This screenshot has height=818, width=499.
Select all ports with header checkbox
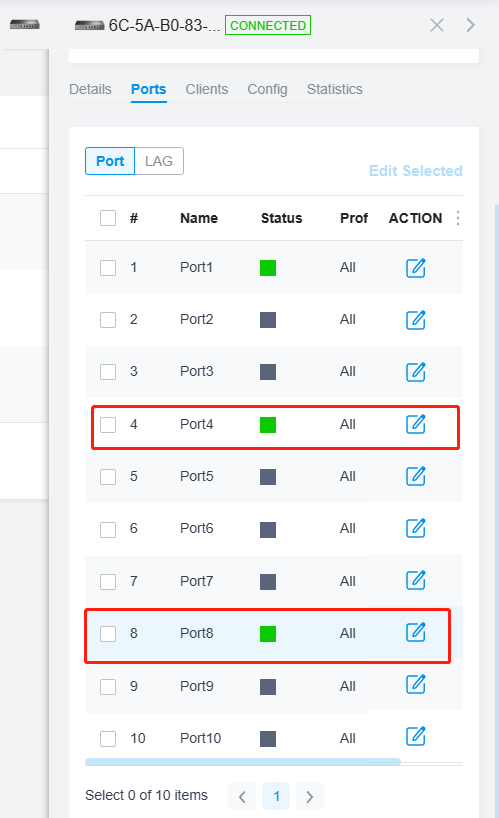pos(108,218)
